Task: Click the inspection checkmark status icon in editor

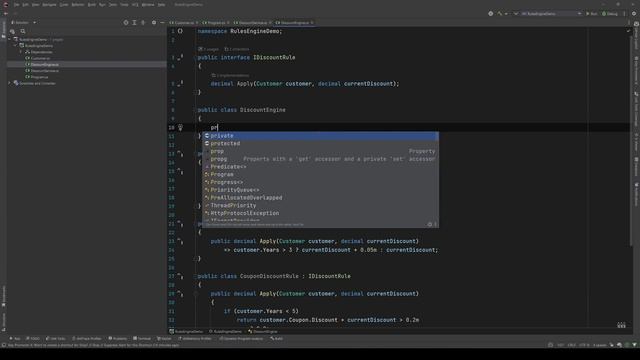Action: pos(629,31)
